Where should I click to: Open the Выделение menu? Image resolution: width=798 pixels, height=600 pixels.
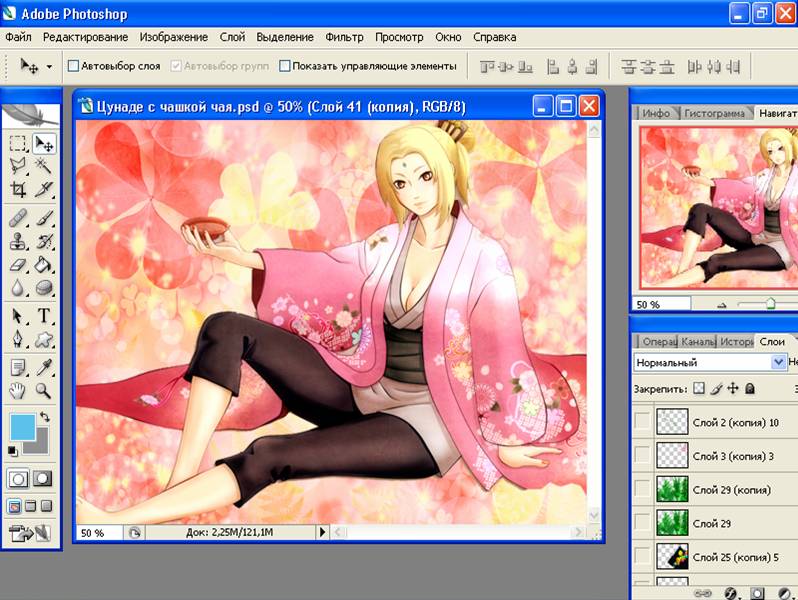(x=285, y=37)
